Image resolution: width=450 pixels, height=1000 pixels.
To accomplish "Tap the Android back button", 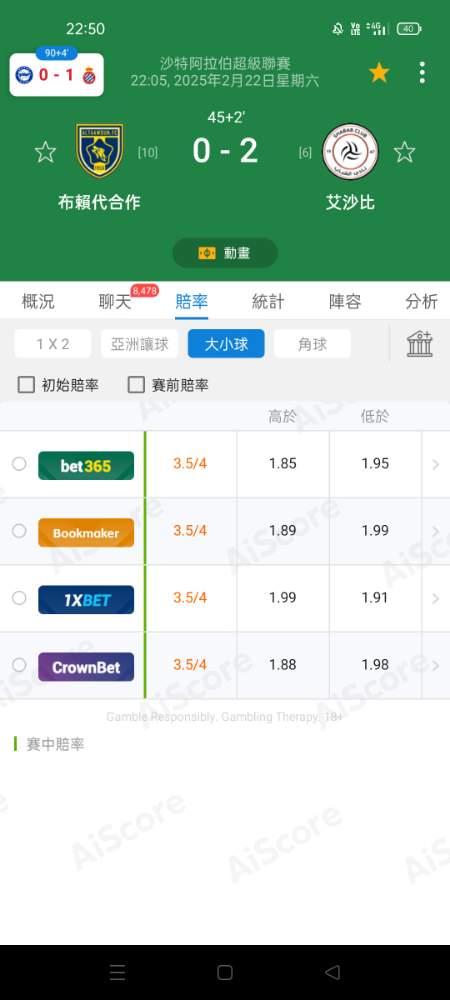I will pyautogui.click(x=333, y=972).
